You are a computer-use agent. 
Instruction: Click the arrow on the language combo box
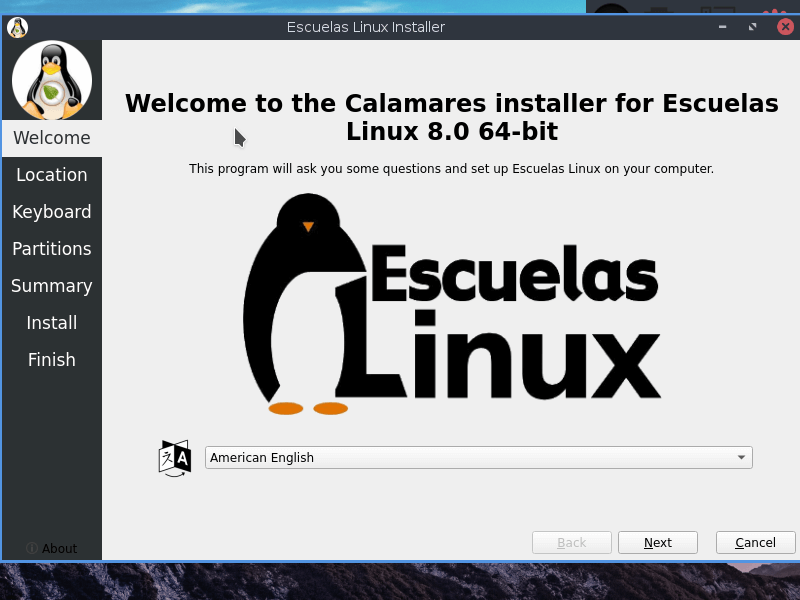(741, 457)
